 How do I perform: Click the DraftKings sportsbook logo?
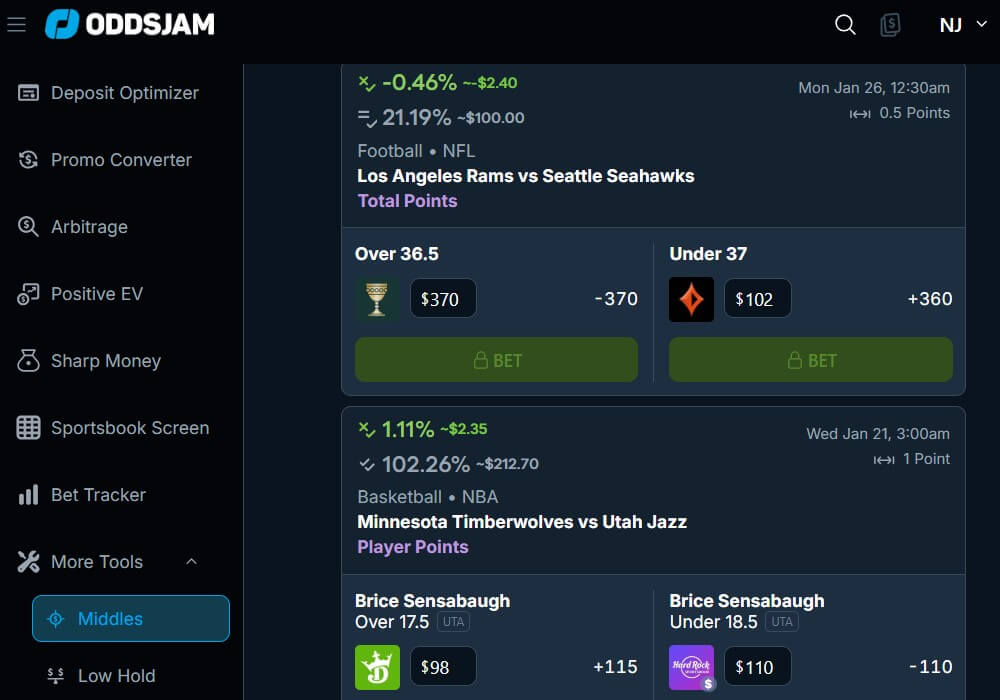coord(377,666)
